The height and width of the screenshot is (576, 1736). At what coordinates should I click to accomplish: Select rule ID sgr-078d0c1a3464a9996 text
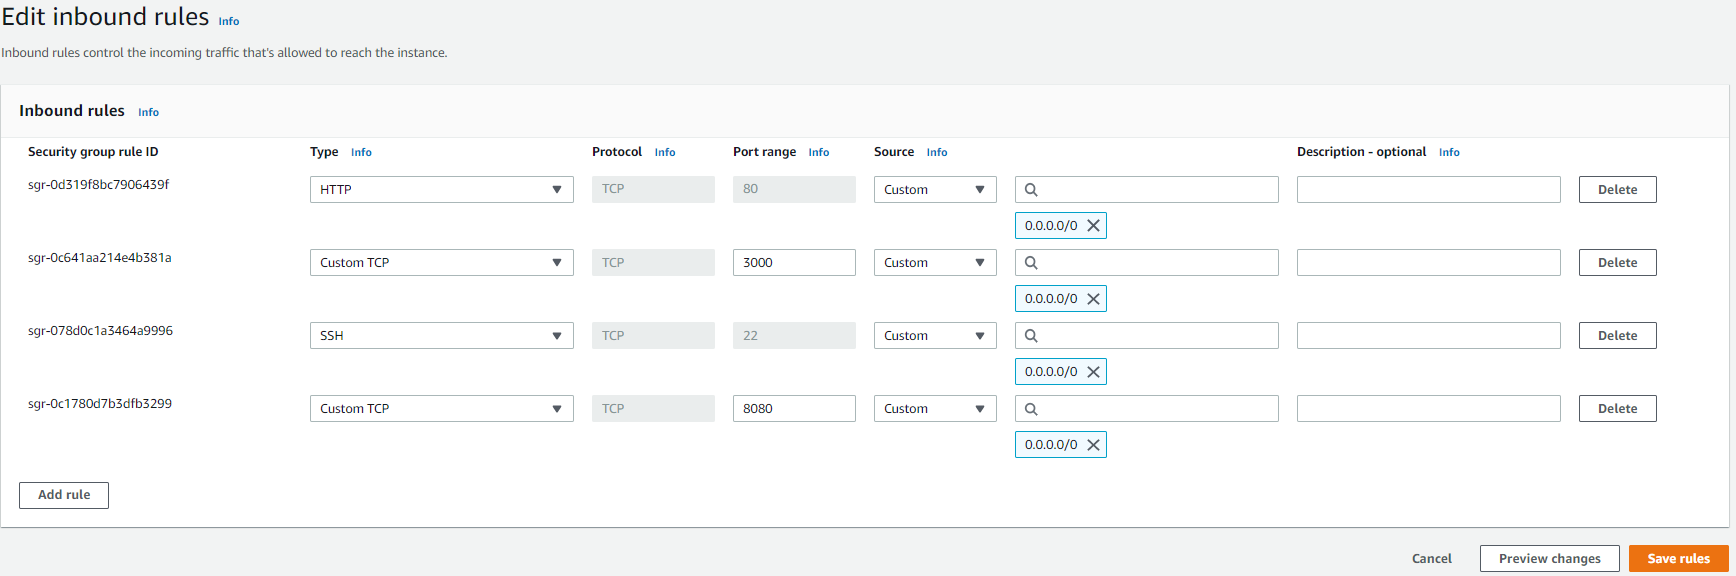100,331
